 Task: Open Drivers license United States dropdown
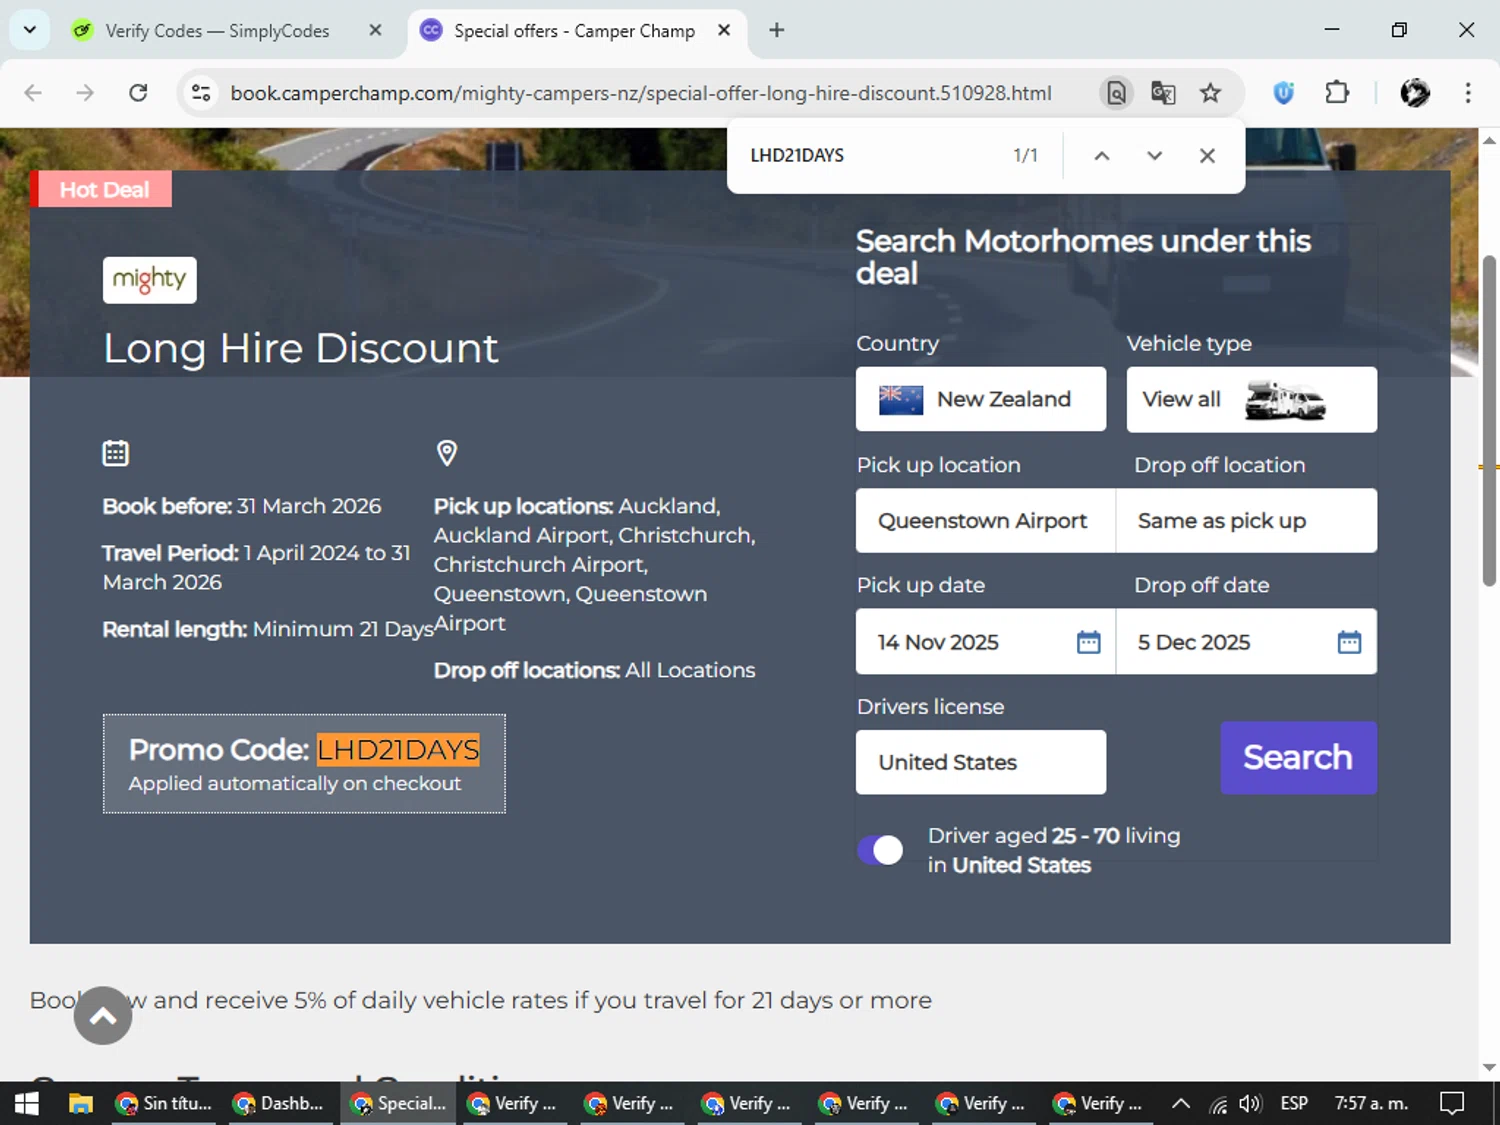pos(981,762)
